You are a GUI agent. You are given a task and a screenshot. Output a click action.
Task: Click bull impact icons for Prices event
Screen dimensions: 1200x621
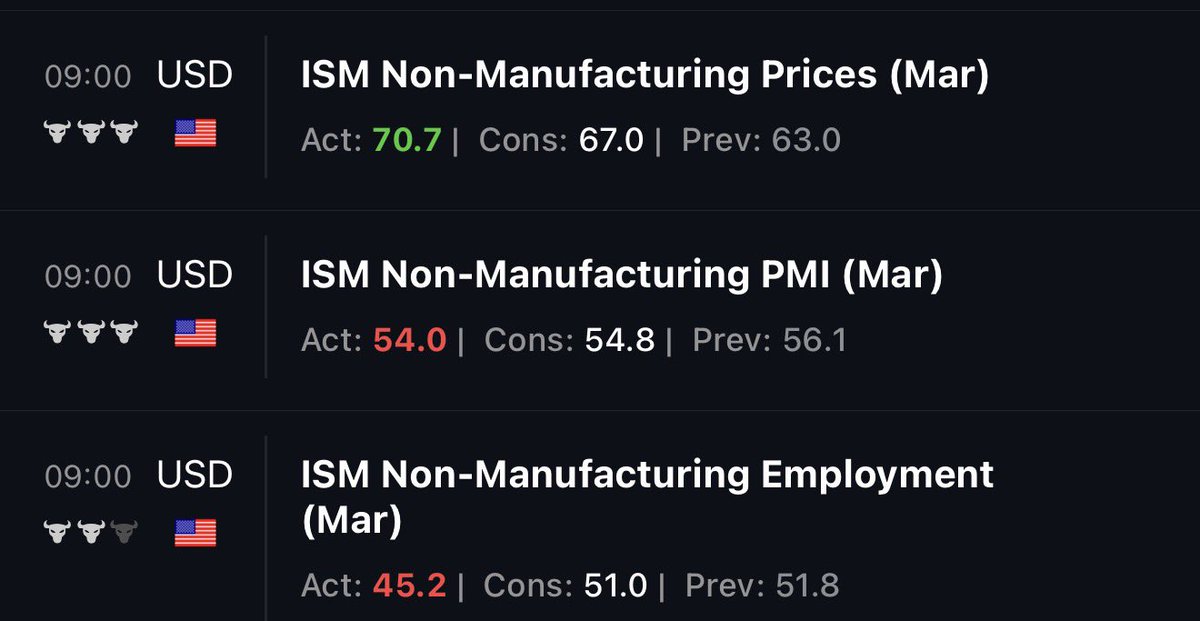(x=91, y=132)
